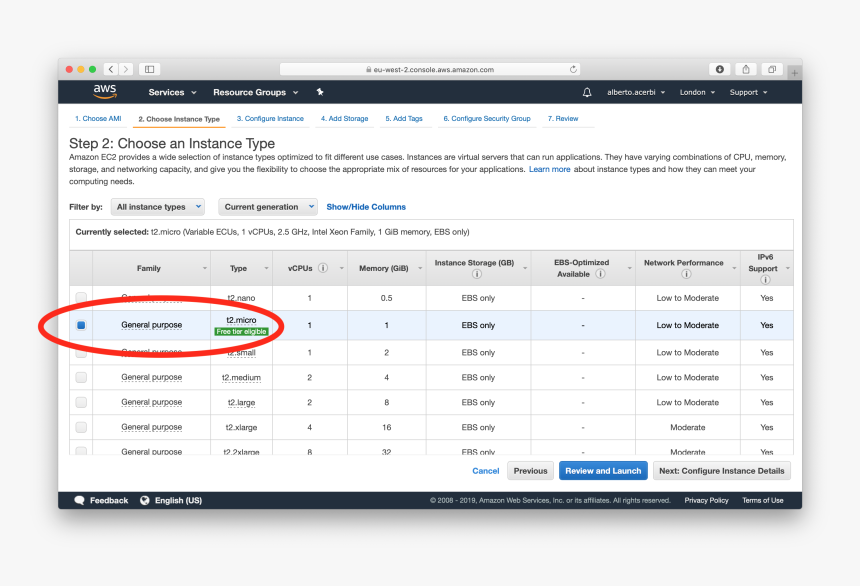The image size is (860, 586).
Task: Select the t2.xlarge row checkbox
Action: tap(81, 427)
